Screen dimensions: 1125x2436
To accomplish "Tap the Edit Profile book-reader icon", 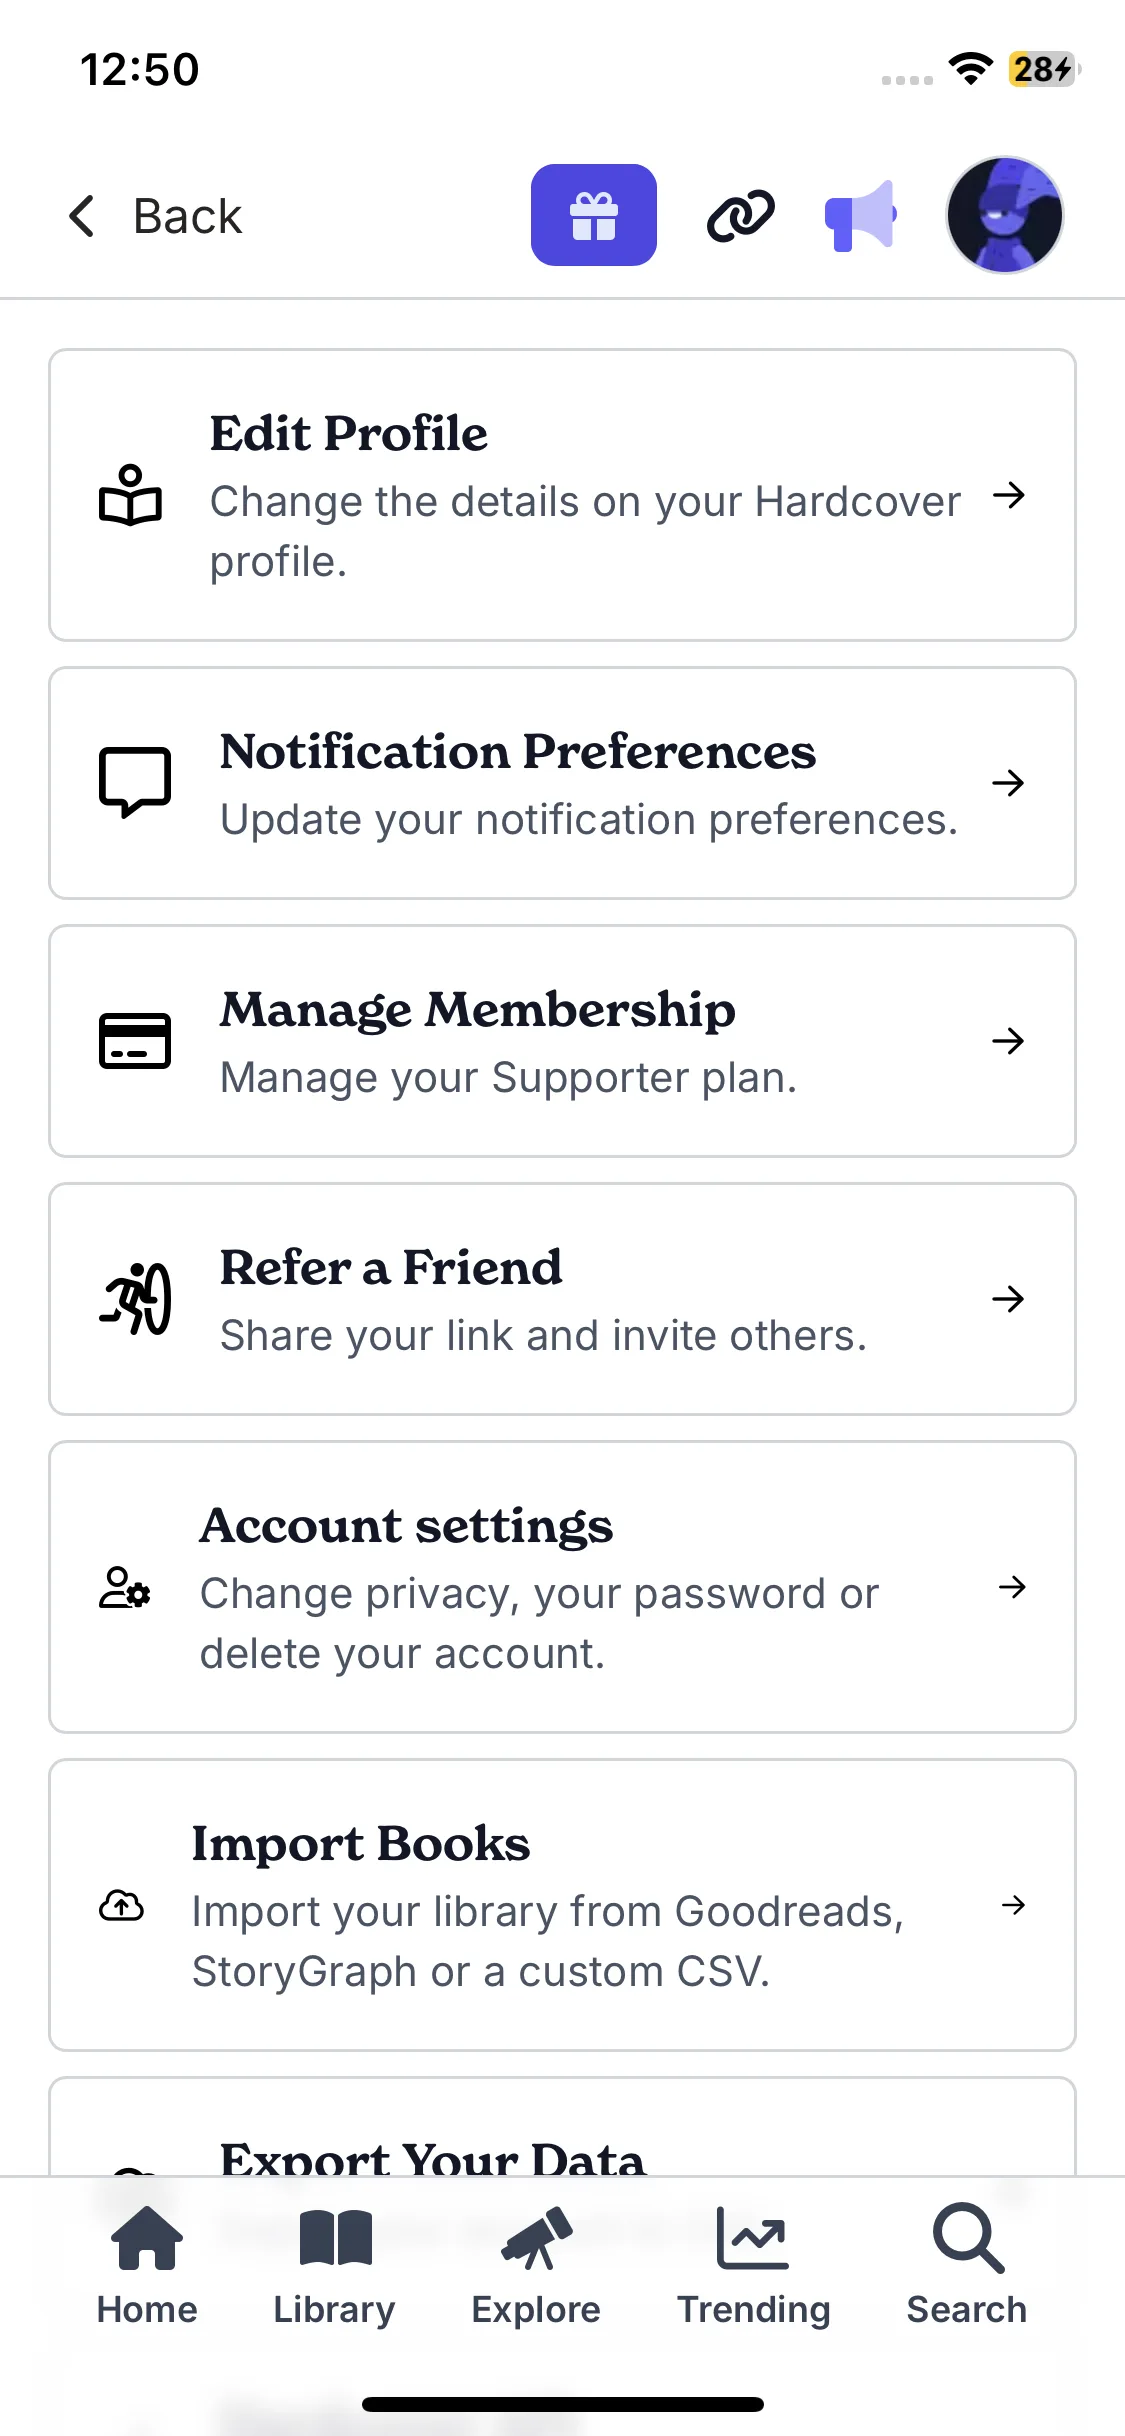I will tap(130, 496).
